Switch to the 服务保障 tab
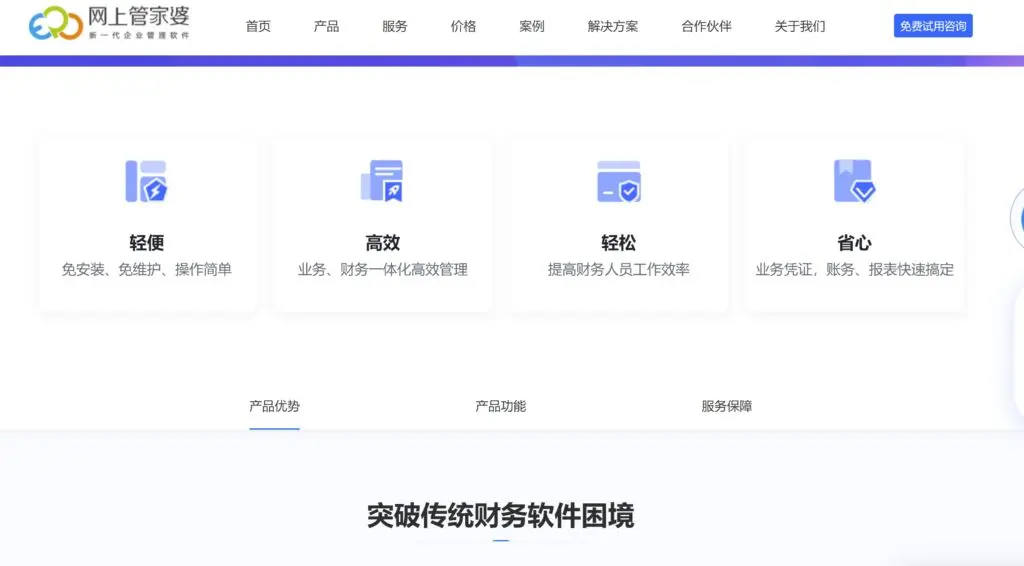This screenshot has height=566, width=1024. 726,406
